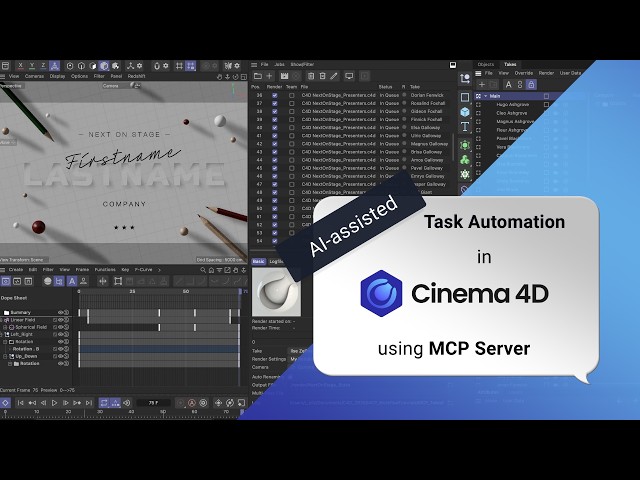Click the automatic mode 'A' icon in timeline
This screenshot has width=640, height=480.
[72, 281]
